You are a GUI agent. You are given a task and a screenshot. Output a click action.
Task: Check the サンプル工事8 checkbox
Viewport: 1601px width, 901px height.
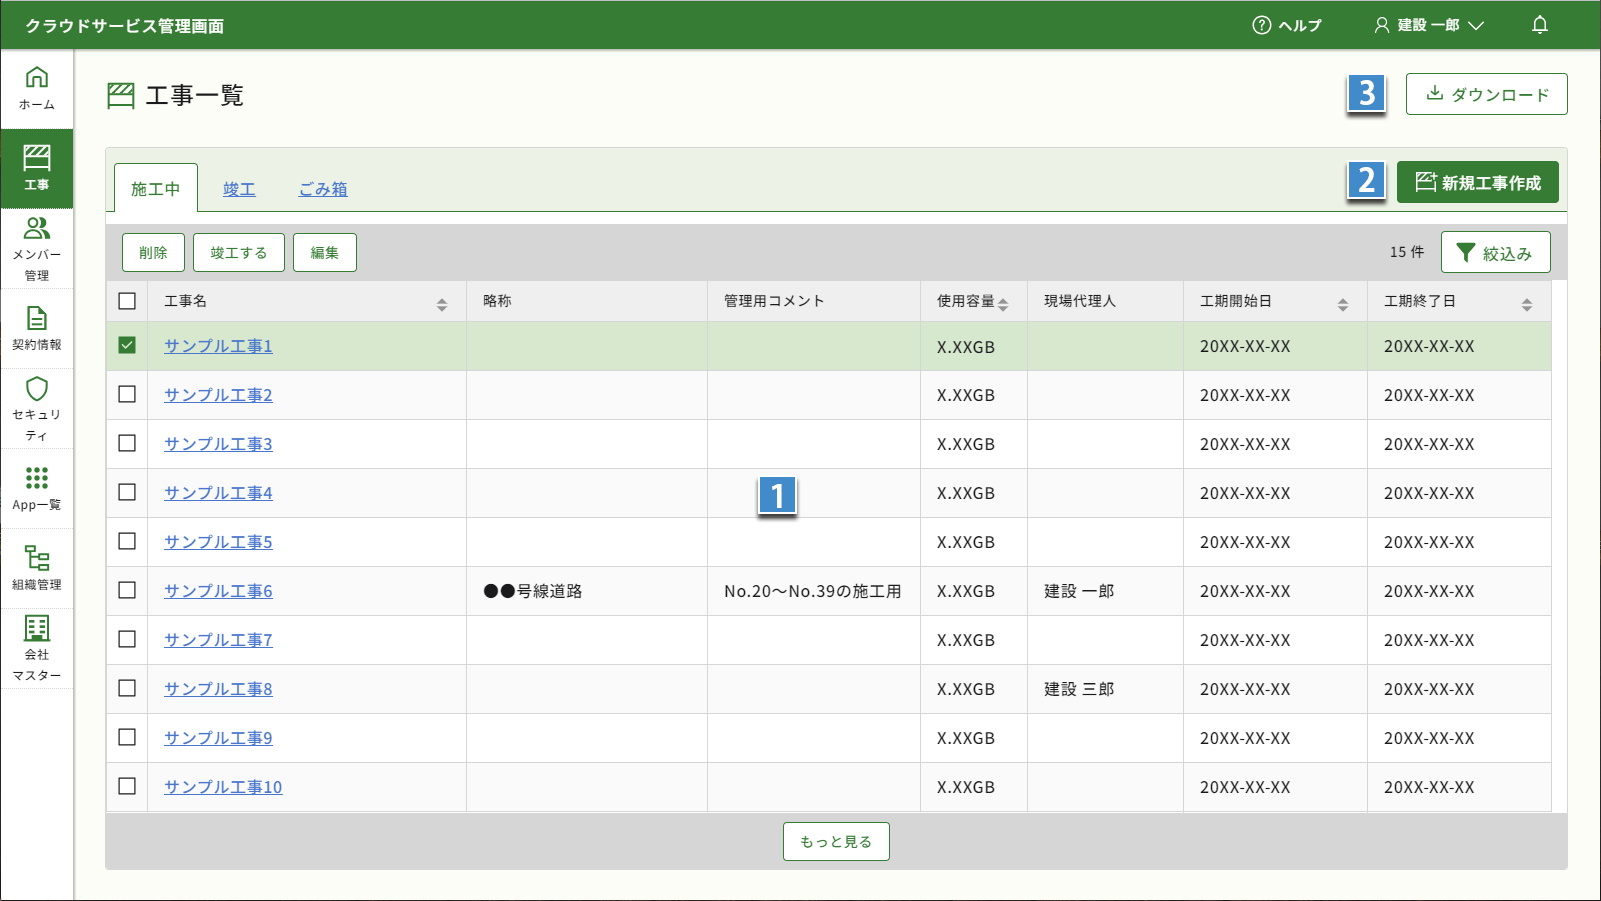127,688
